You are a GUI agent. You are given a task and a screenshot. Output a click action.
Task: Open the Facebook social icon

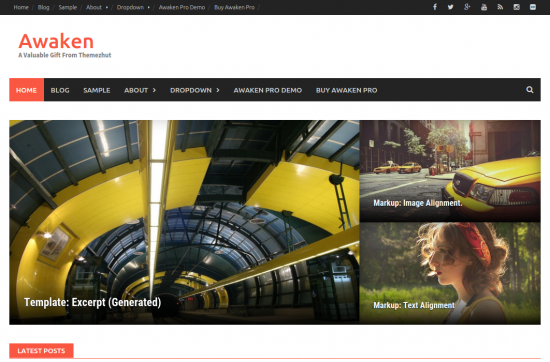pos(435,7)
